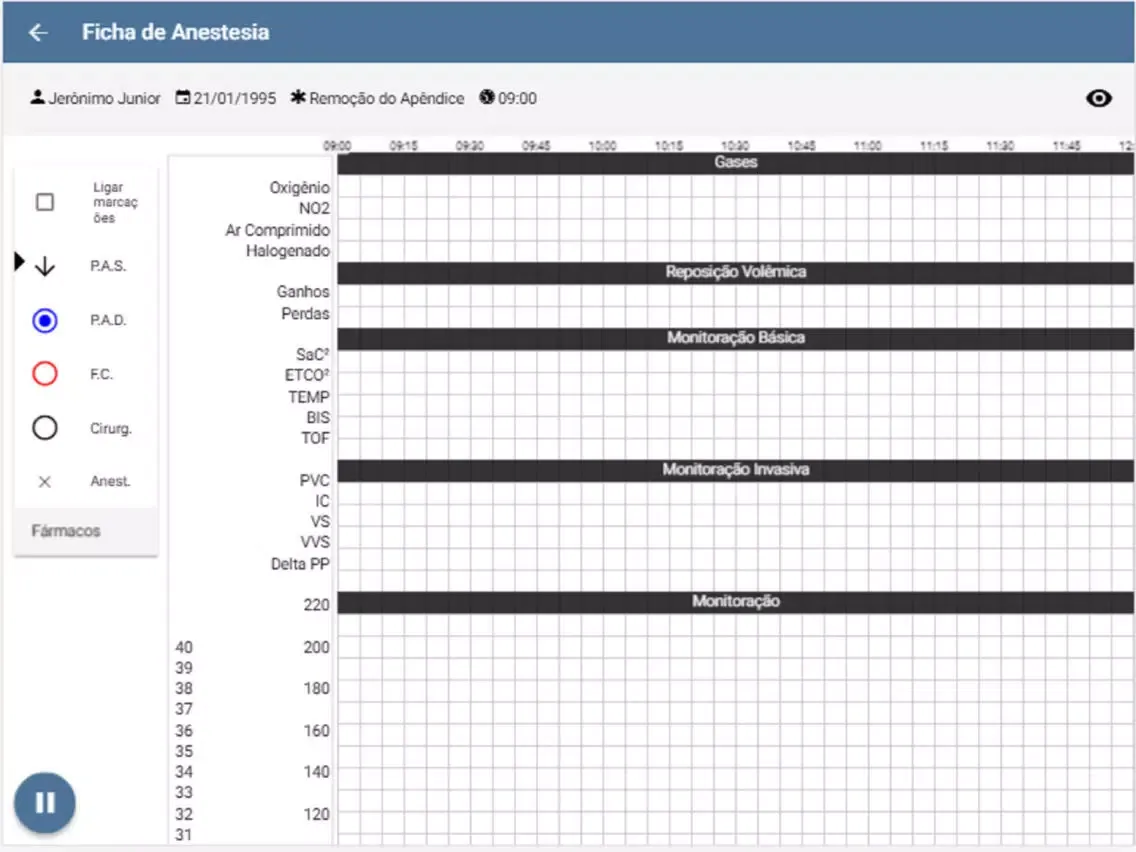Click the 09:15 timeline marker

click(x=404, y=146)
